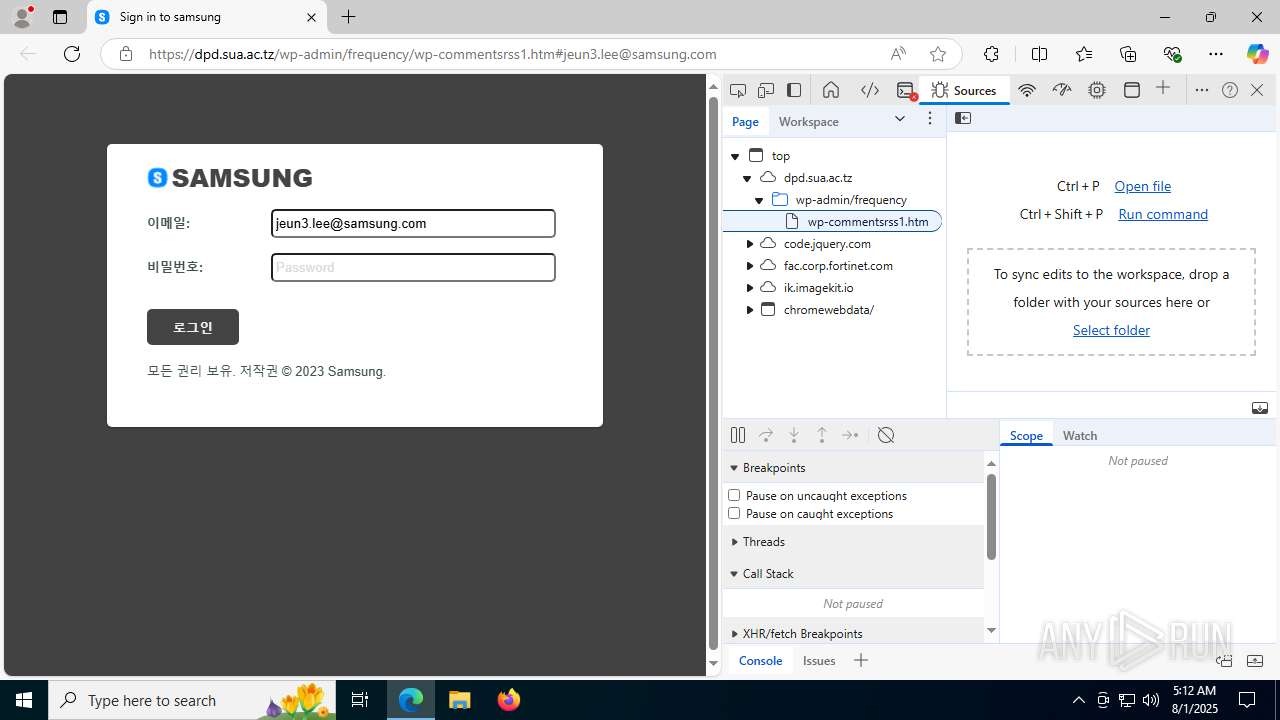Screen dimensions: 1280x720
Task: Open browser Extensions icon
Action: tap(991, 54)
